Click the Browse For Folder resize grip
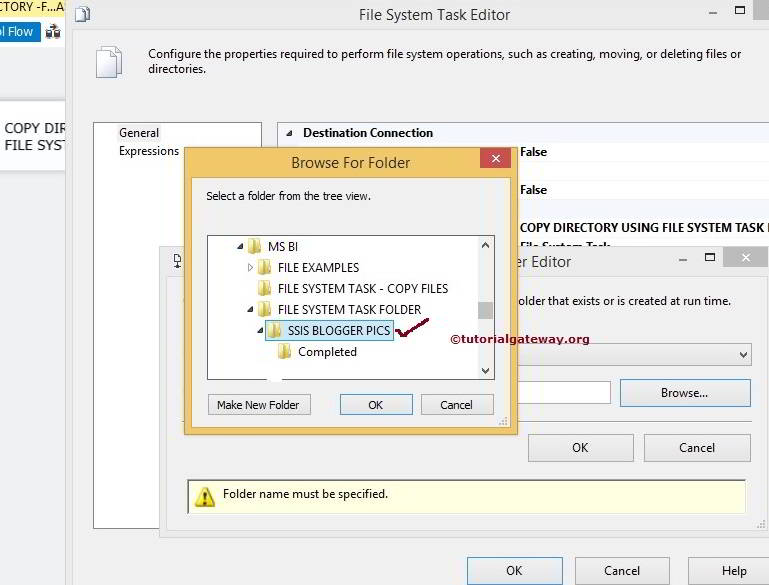769x585 pixels. [504, 421]
